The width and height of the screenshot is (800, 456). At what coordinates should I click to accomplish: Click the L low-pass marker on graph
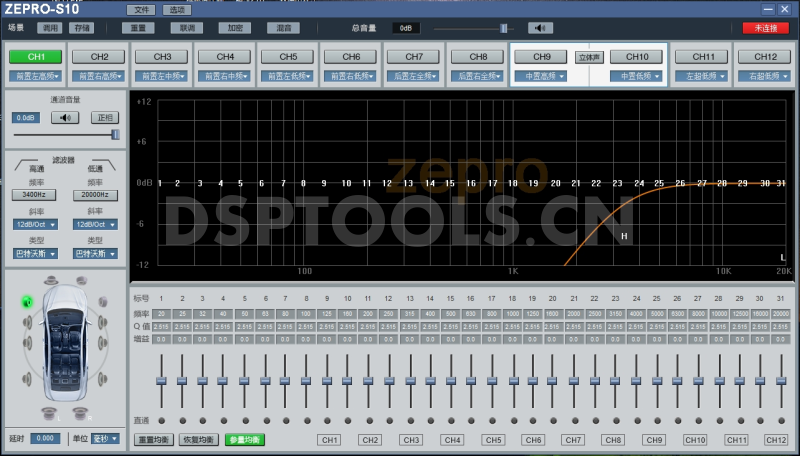point(783,257)
